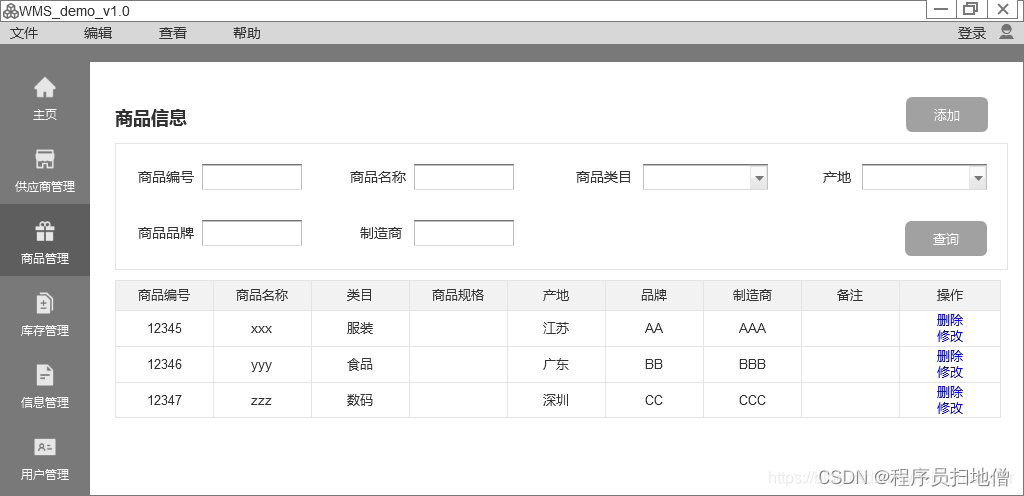Select the 深圳 origin cell
The height and width of the screenshot is (496, 1024).
pos(556,400)
